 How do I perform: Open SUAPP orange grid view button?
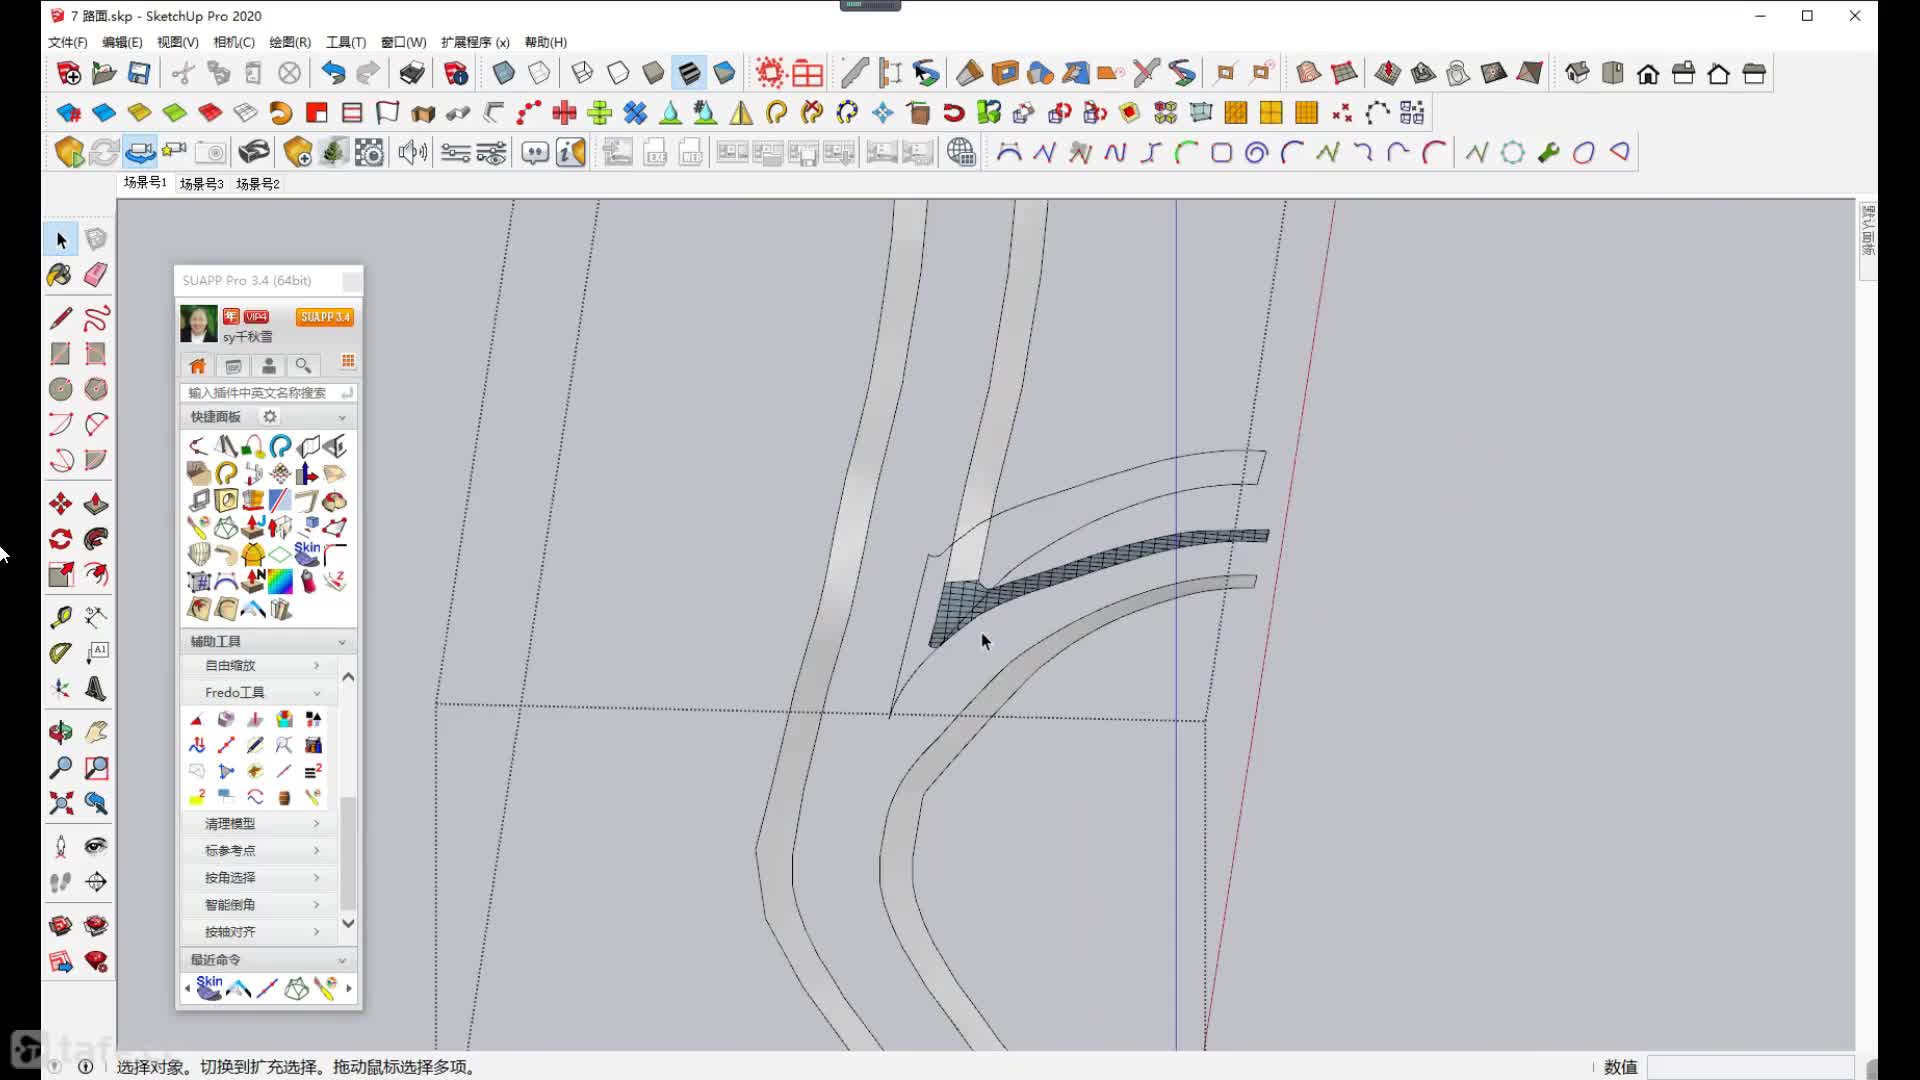(x=348, y=362)
